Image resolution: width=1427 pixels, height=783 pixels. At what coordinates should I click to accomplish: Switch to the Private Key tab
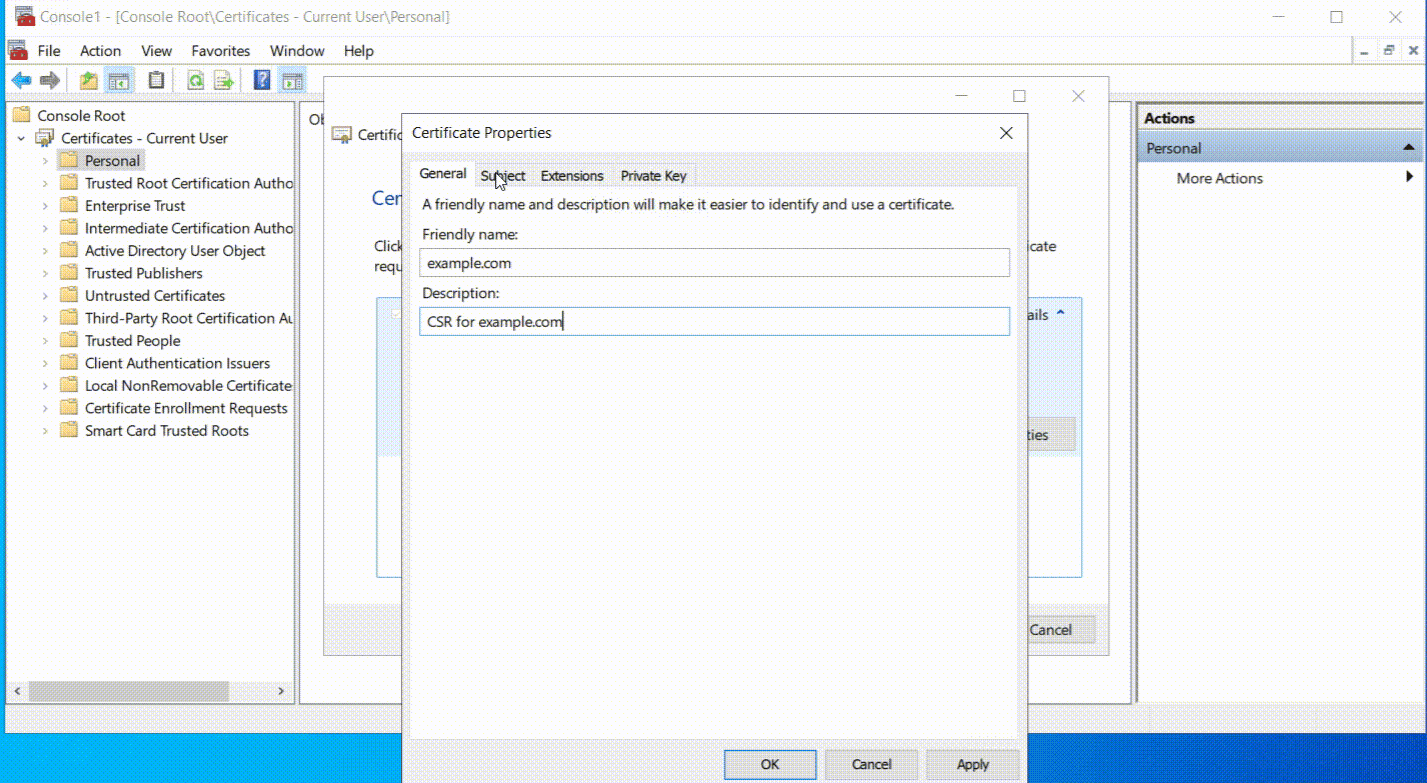[x=653, y=175]
